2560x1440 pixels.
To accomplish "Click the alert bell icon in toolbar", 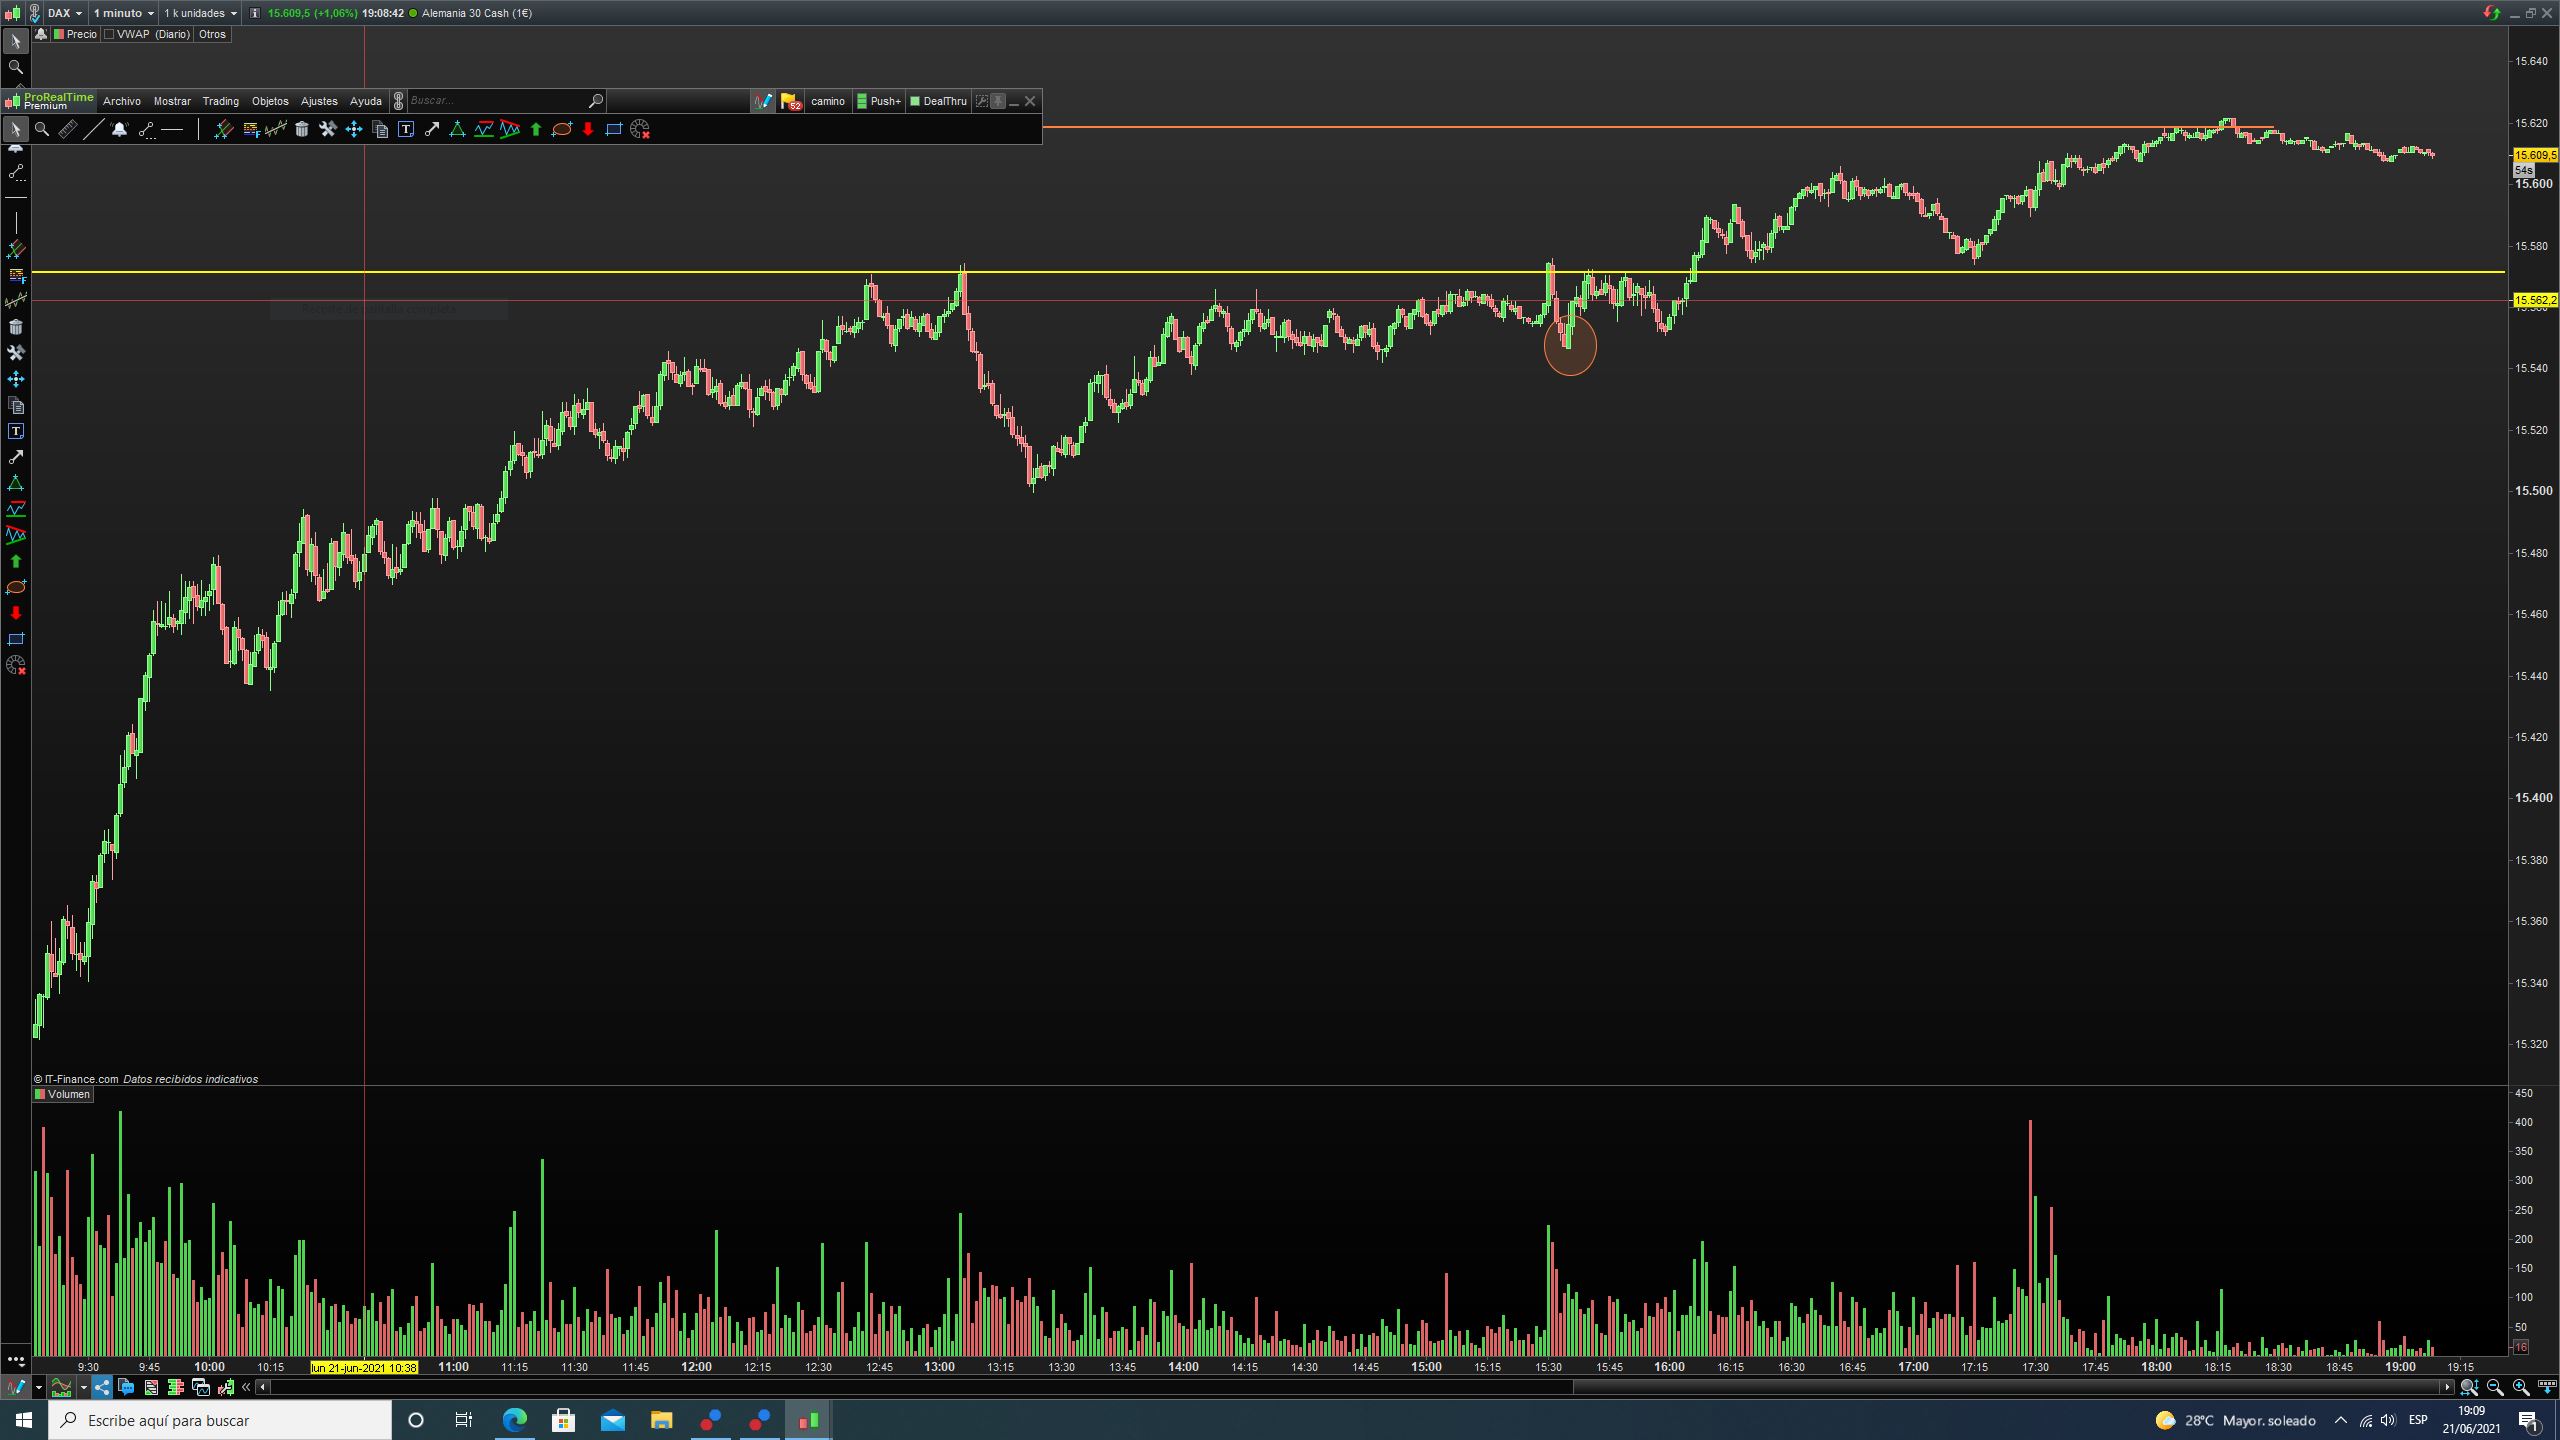I will coord(119,129).
